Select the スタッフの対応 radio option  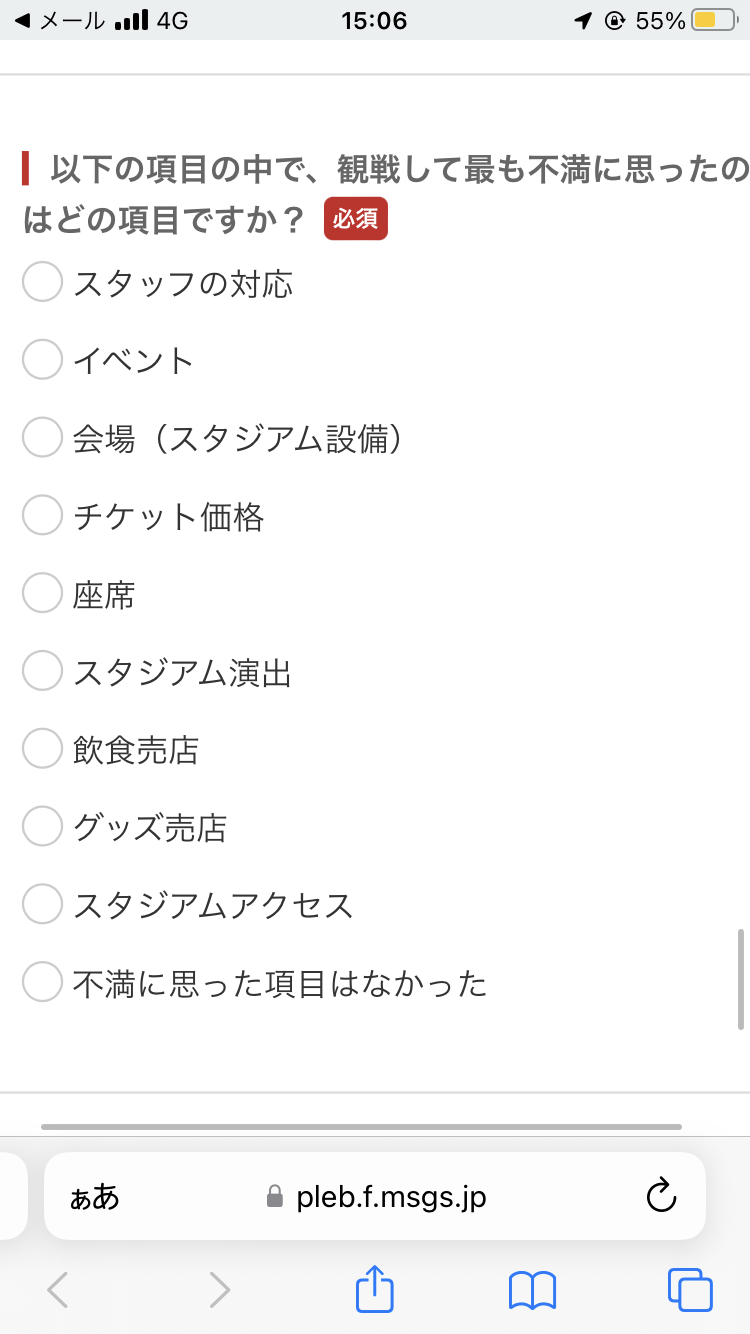tap(42, 283)
